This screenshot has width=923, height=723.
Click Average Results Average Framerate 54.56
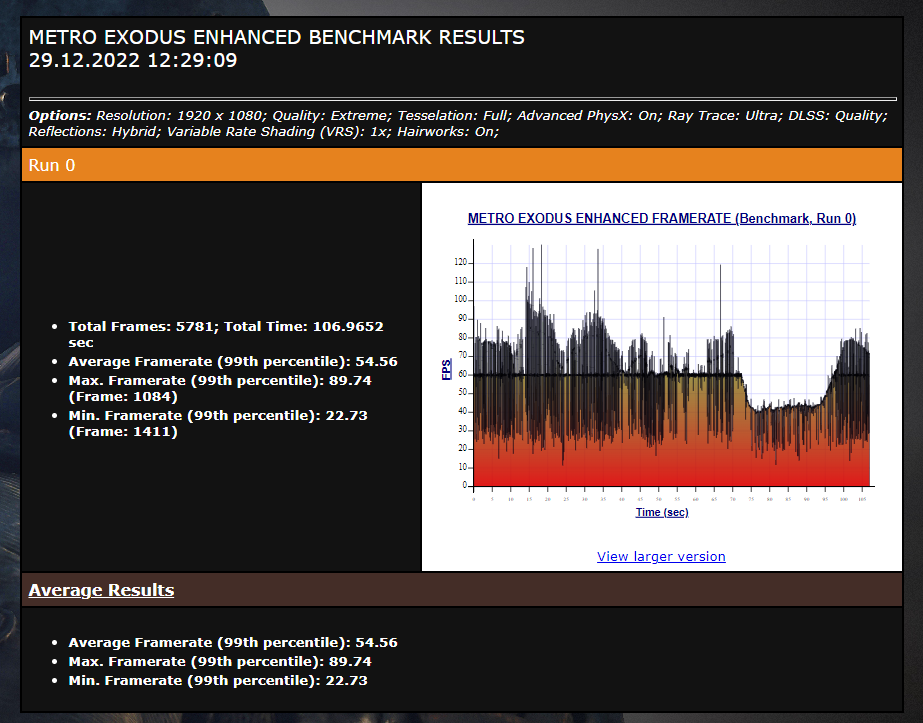pyautogui.click(x=233, y=642)
